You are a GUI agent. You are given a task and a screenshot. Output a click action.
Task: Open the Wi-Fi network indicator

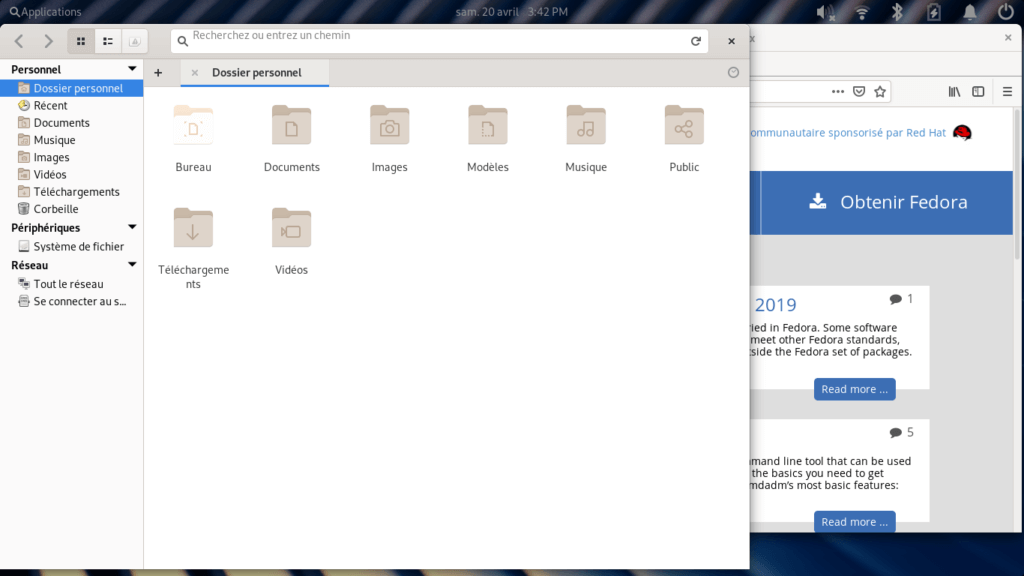tap(862, 12)
